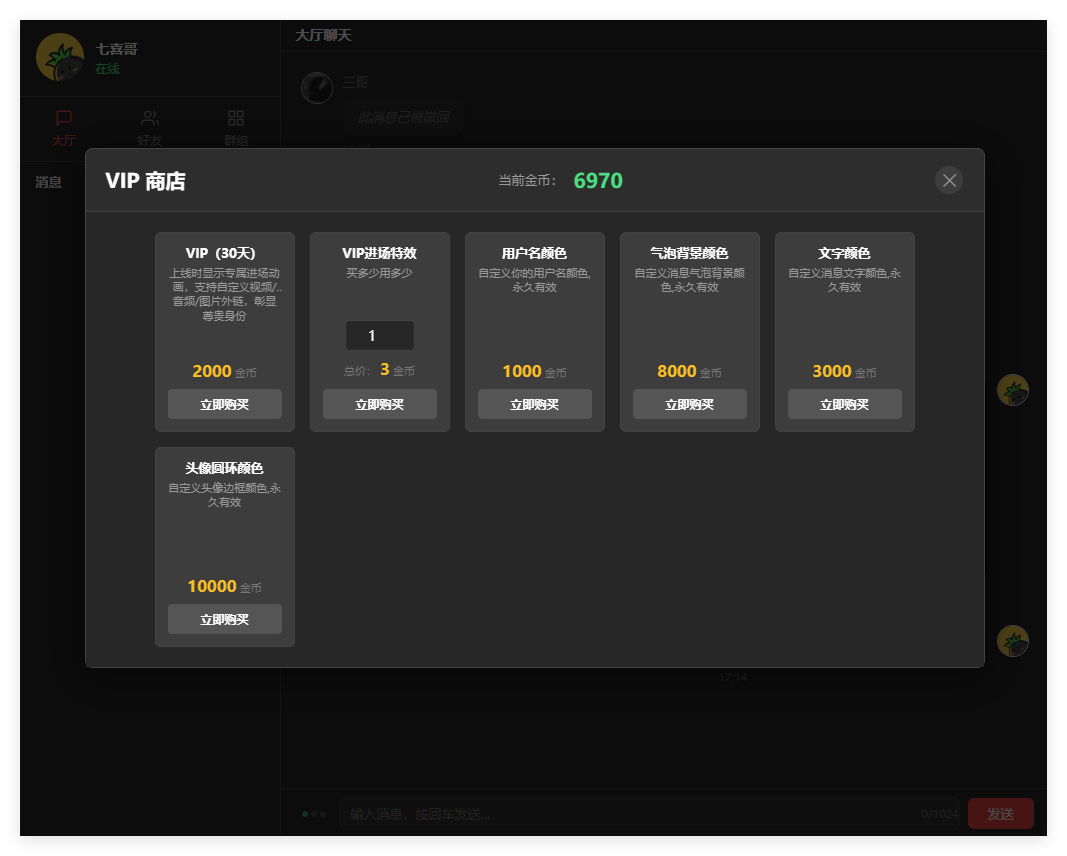Click 七喜哥 profile avatar in sidebar
Screen dimensions: 1067x856
(x=60, y=58)
